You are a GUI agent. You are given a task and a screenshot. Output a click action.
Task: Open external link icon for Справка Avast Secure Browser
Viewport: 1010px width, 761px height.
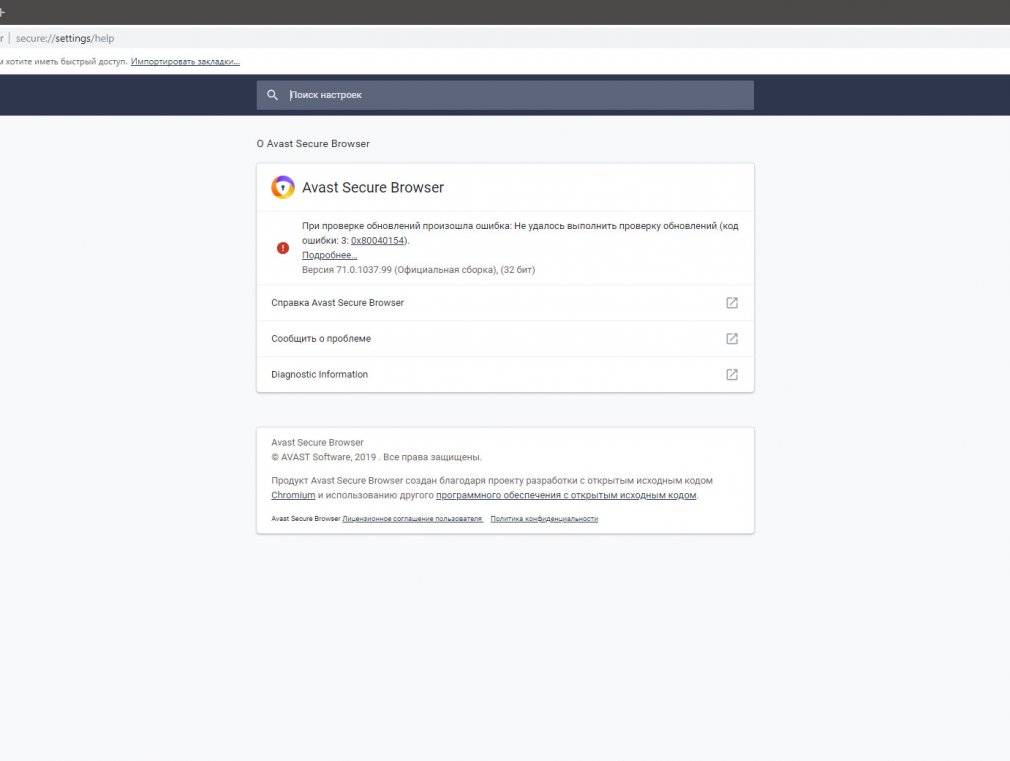click(x=732, y=303)
